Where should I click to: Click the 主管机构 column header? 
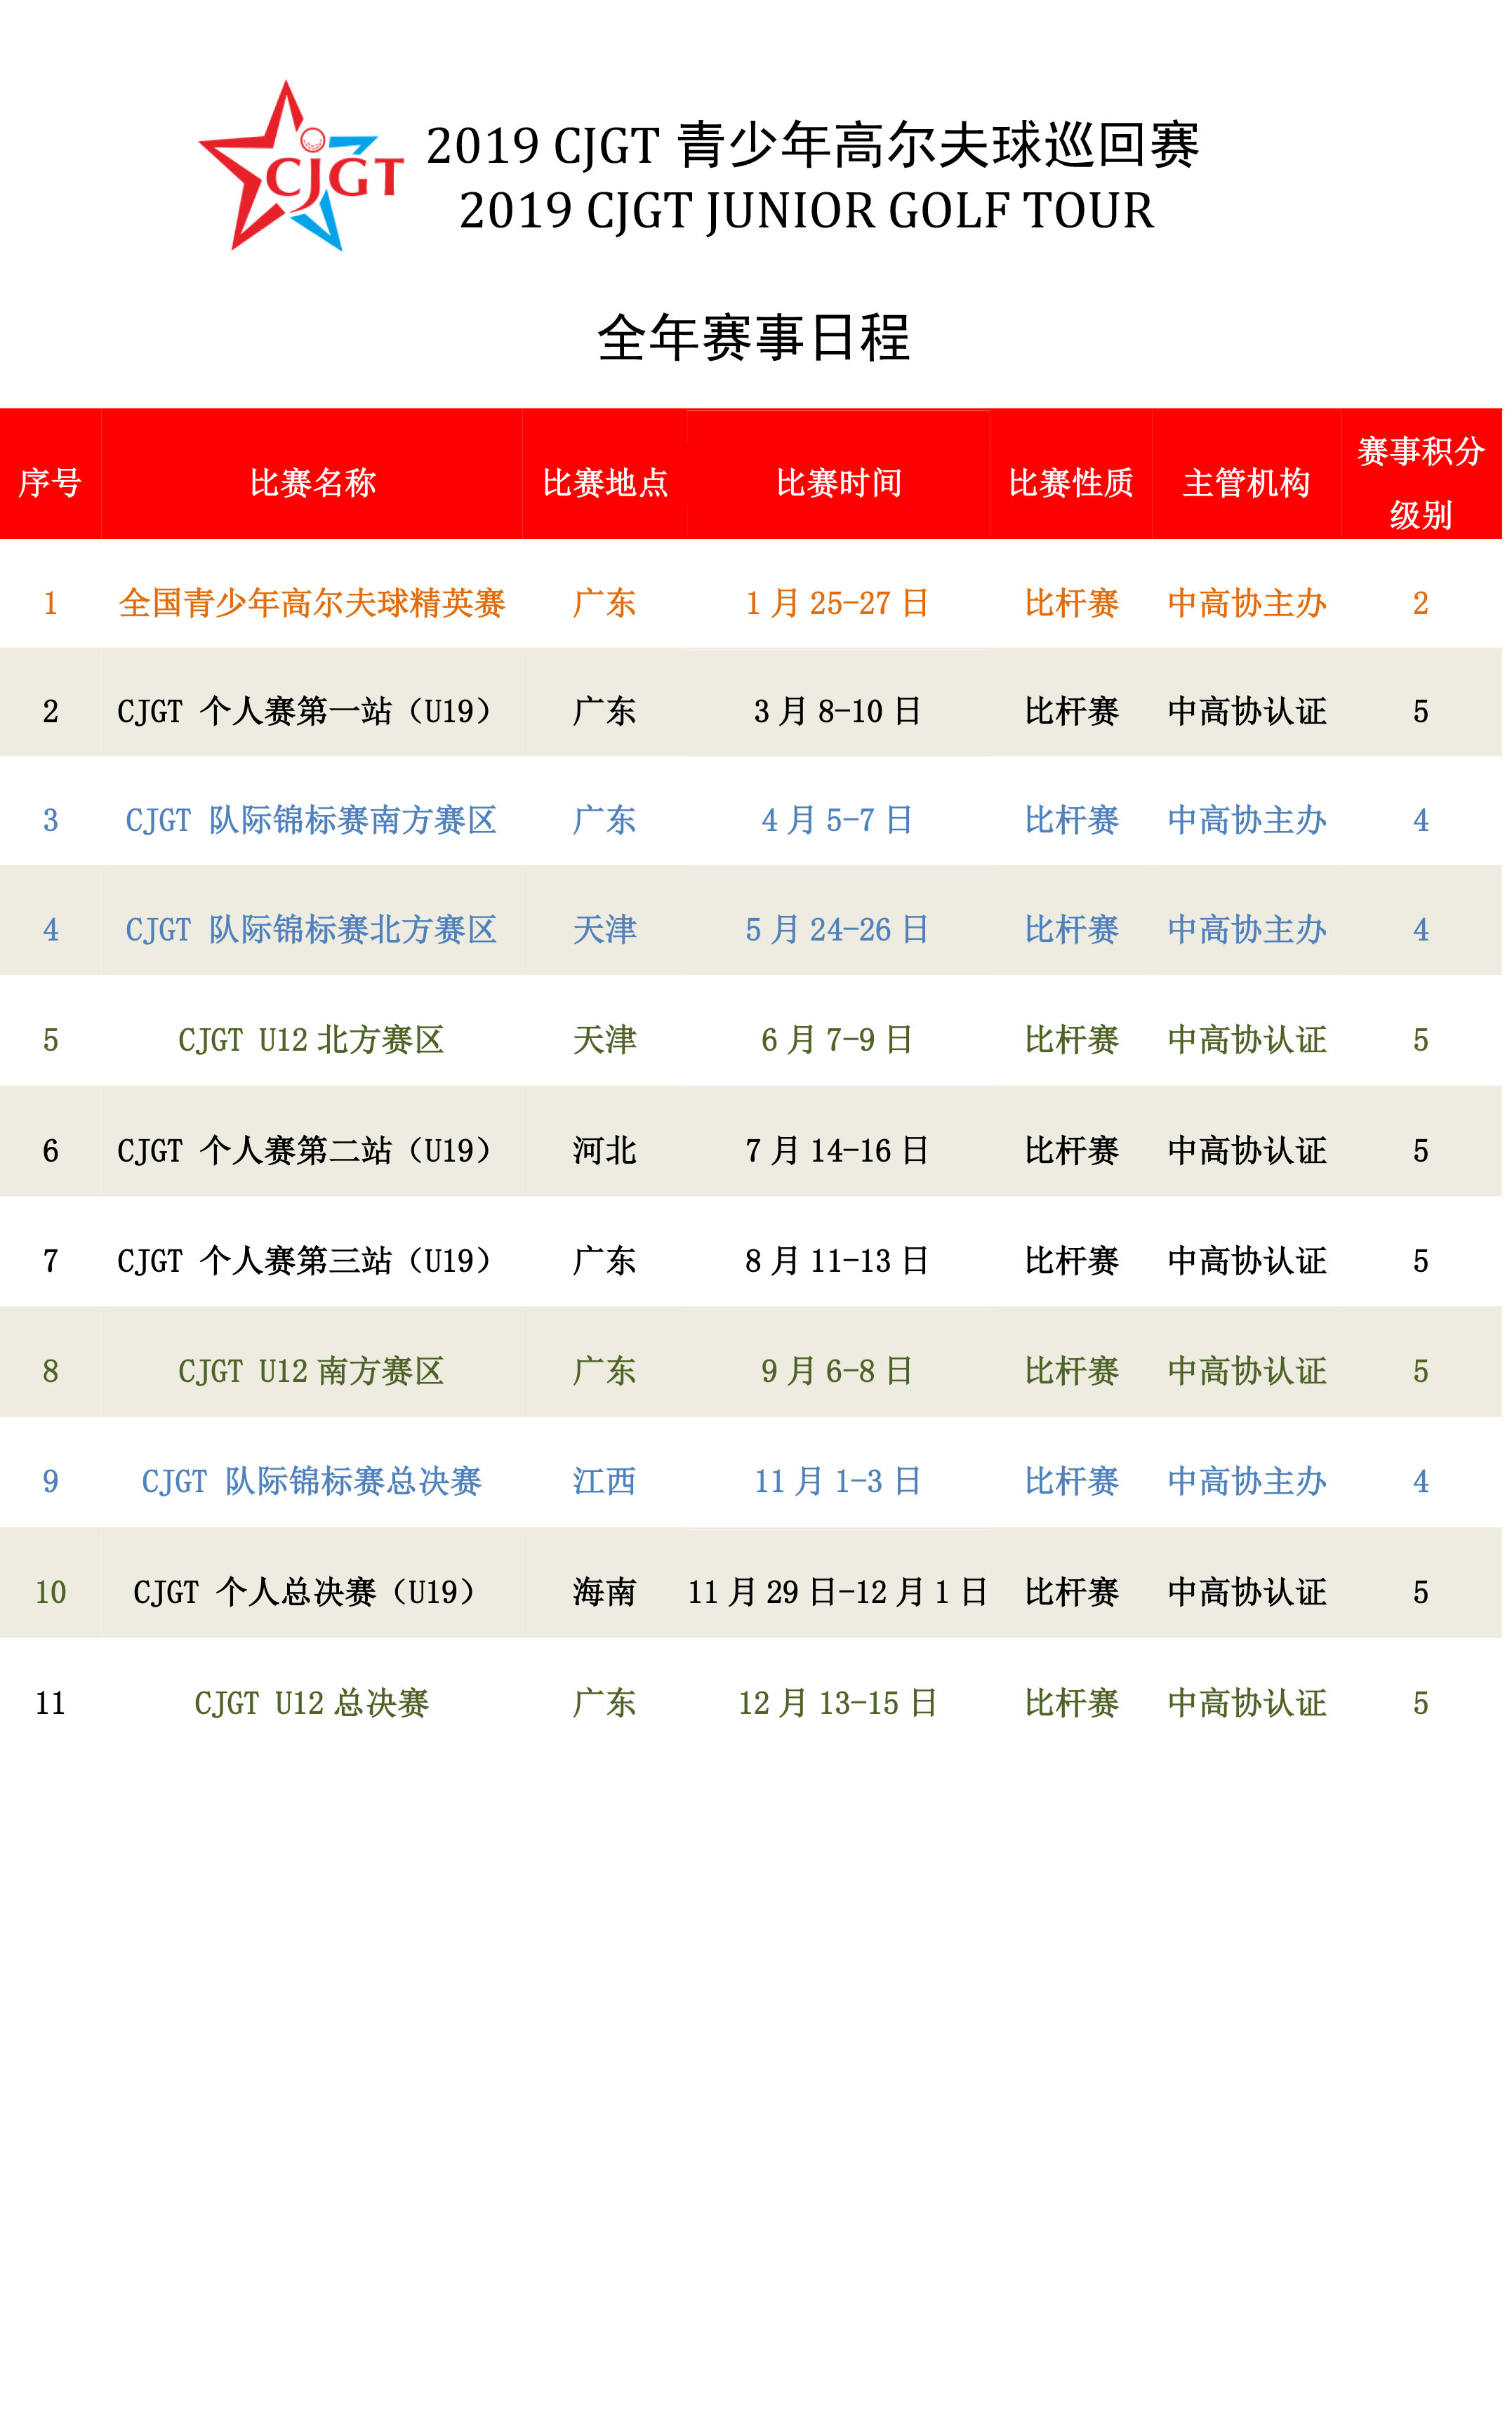(1246, 483)
